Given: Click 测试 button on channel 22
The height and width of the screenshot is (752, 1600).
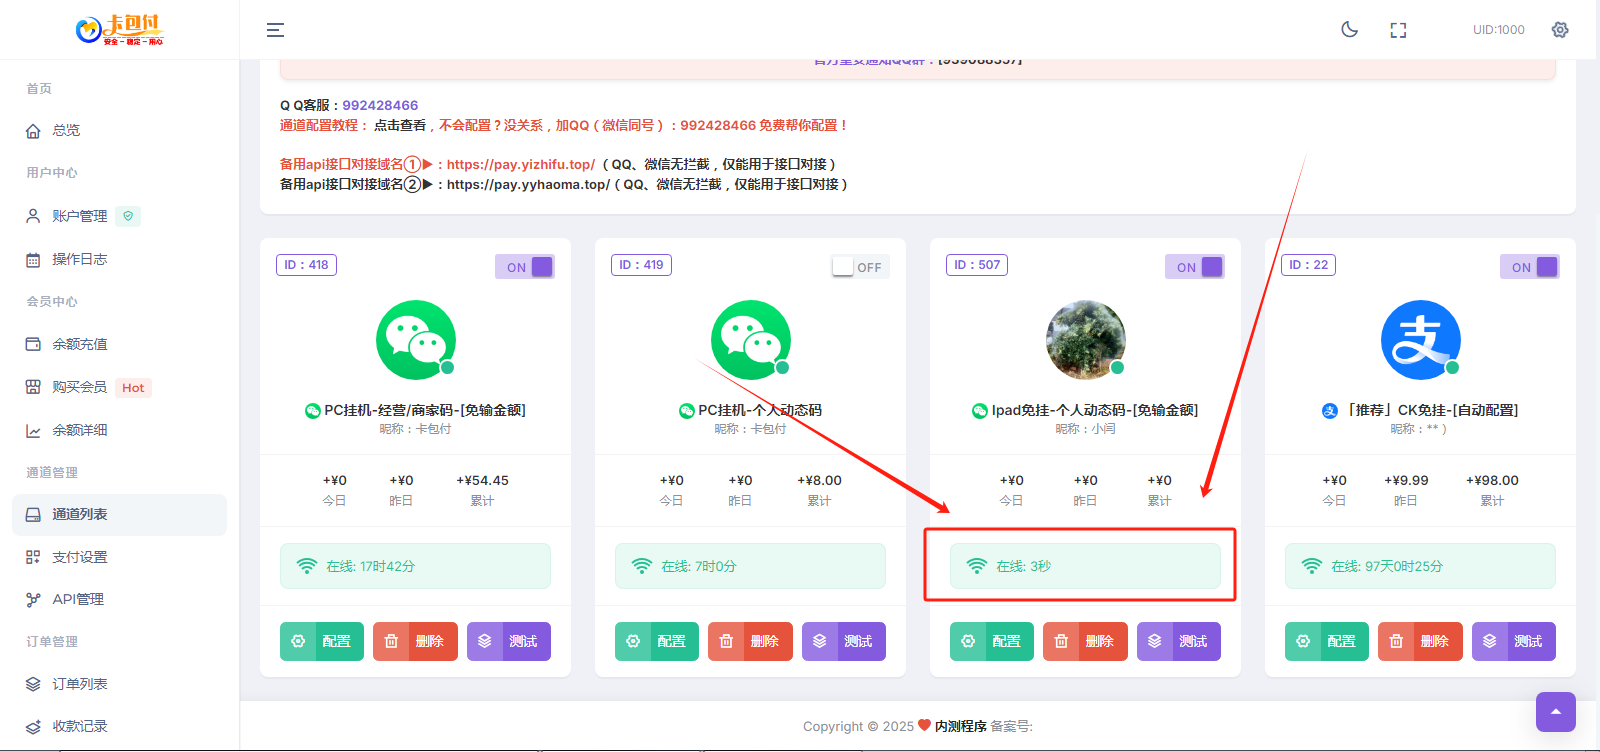Looking at the screenshot, I should pyautogui.click(x=1514, y=641).
